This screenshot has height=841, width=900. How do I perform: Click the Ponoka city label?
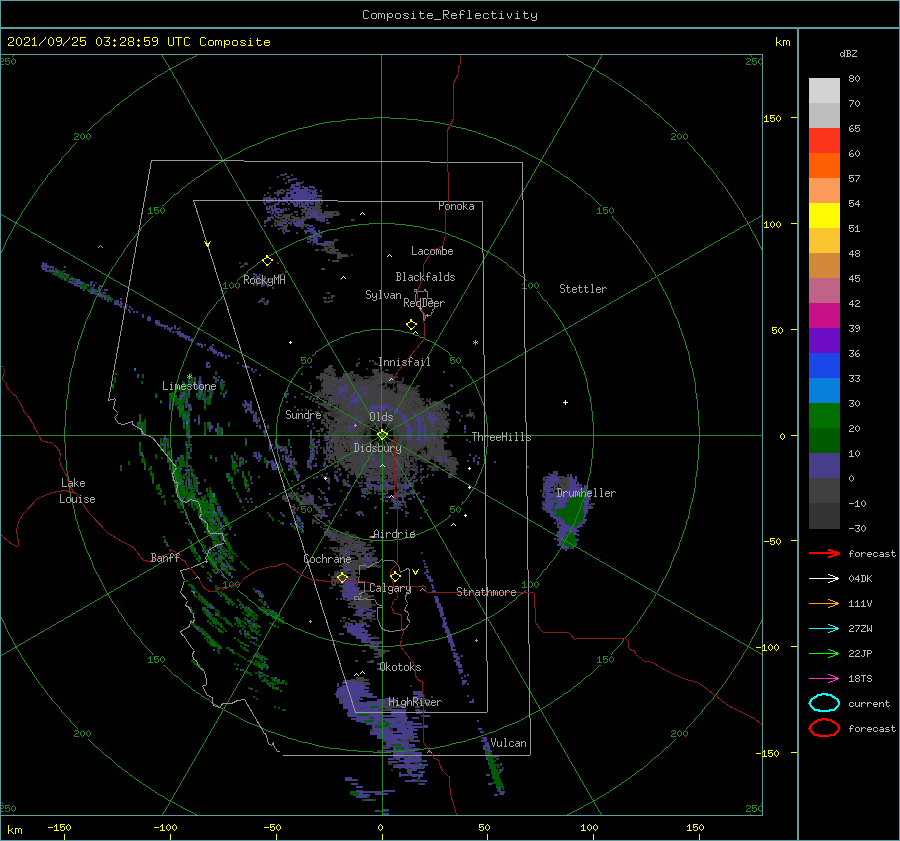(456, 206)
